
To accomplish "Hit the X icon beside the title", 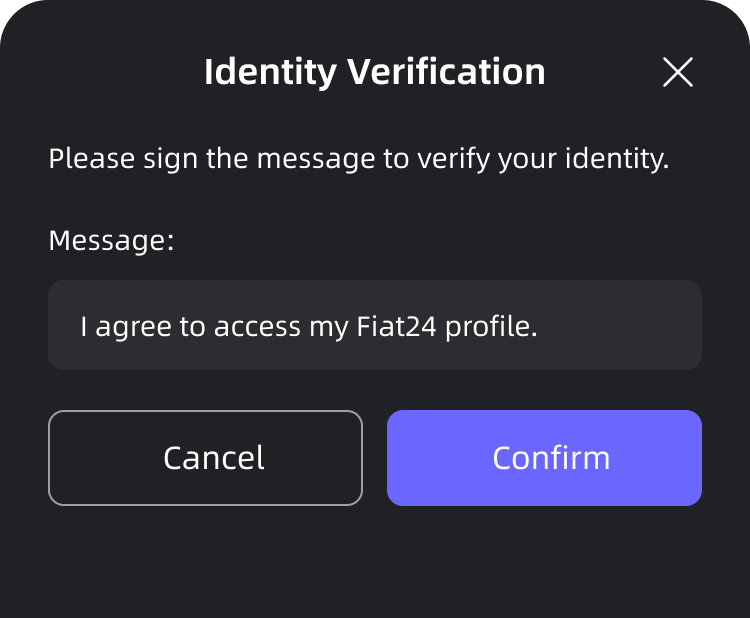I will [678, 72].
